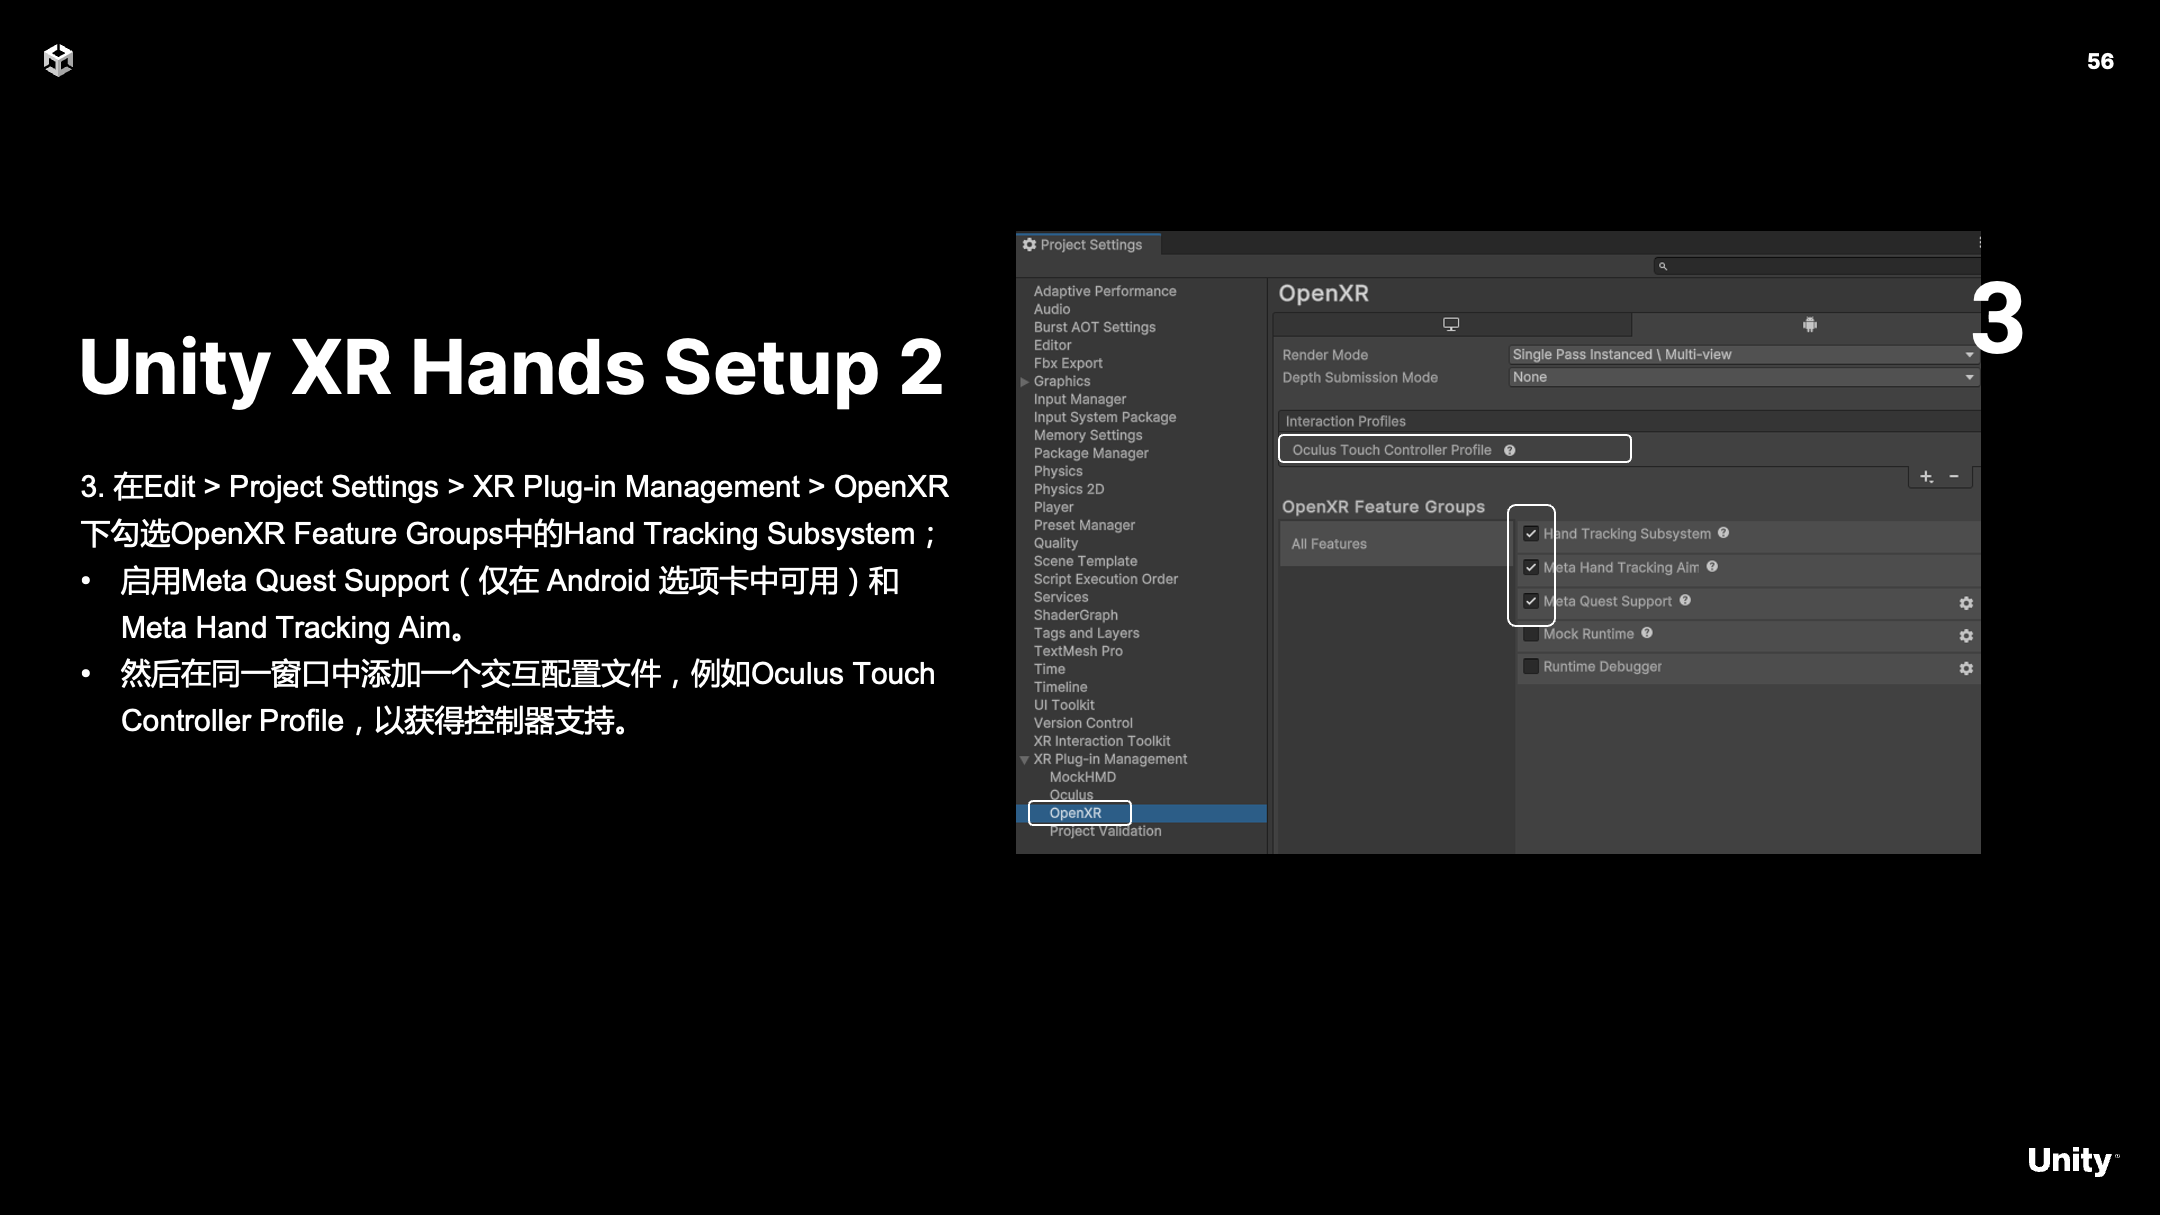
Task: Expand Graphics settings tree arrow
Action: coord(1024,382)
